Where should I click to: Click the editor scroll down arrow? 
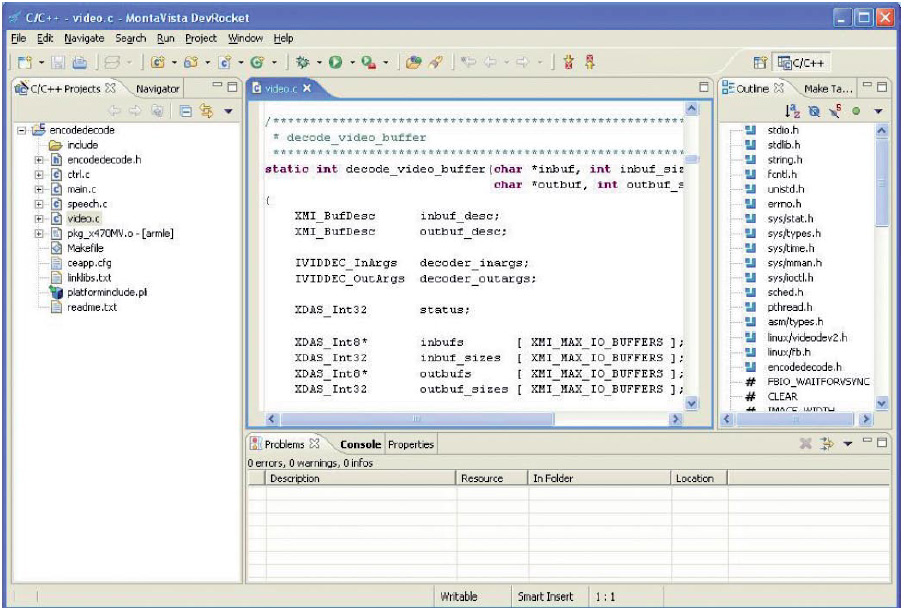(x=691, y=403)
